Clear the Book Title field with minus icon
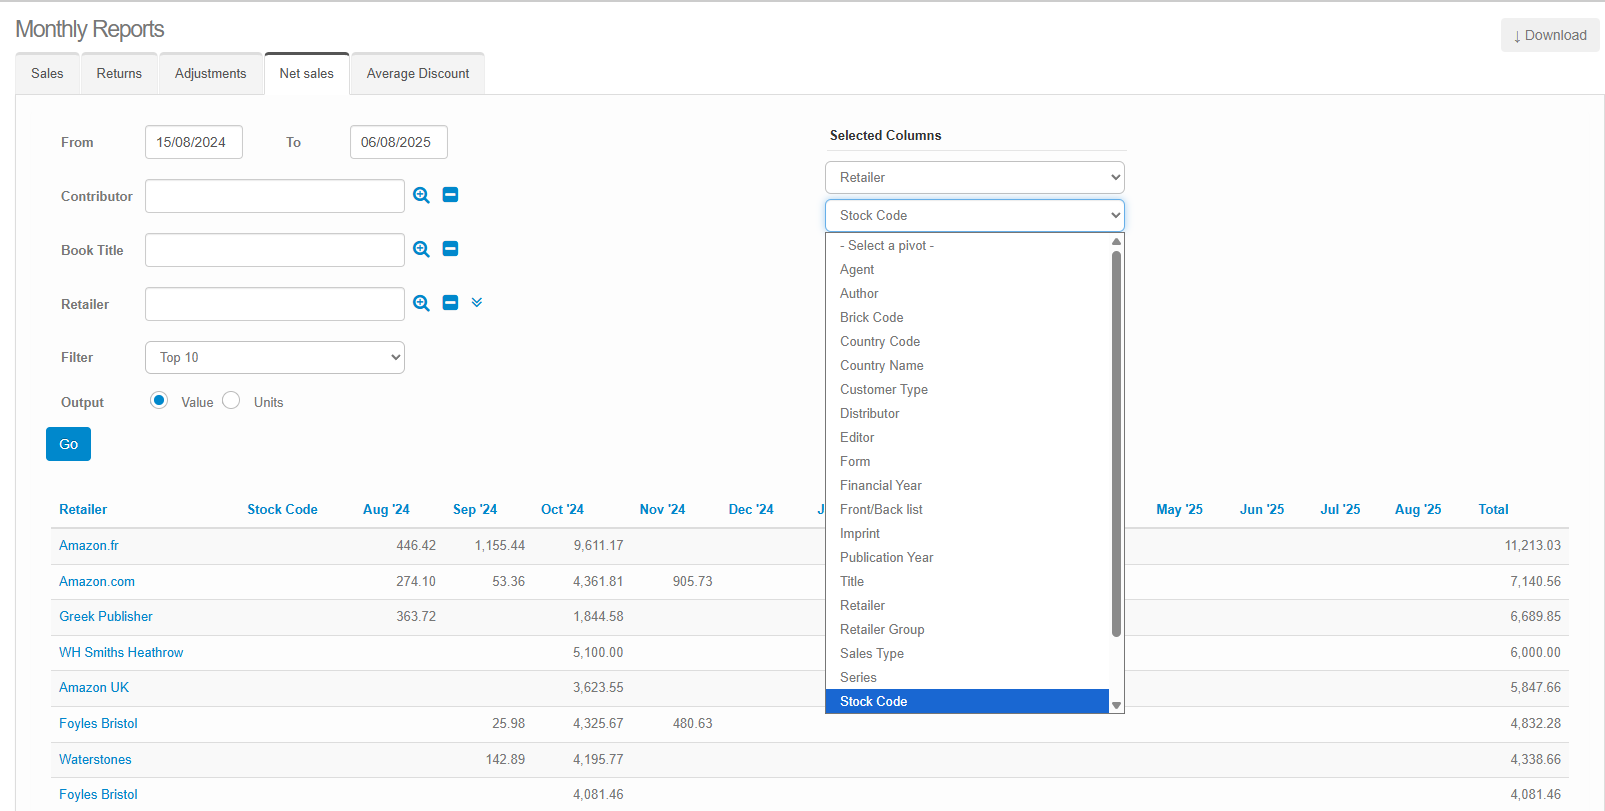1605x811 pixels. (x=450, y=249)
